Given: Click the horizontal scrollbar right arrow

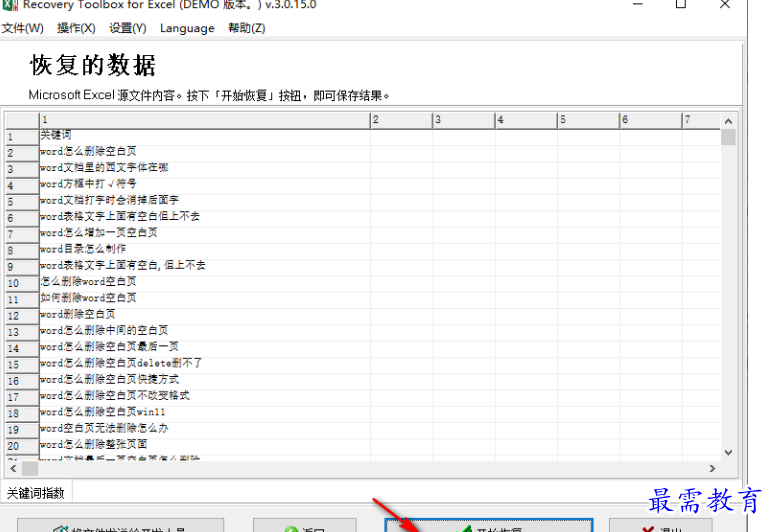Looking at the screenshot, I should pos(713,469).
